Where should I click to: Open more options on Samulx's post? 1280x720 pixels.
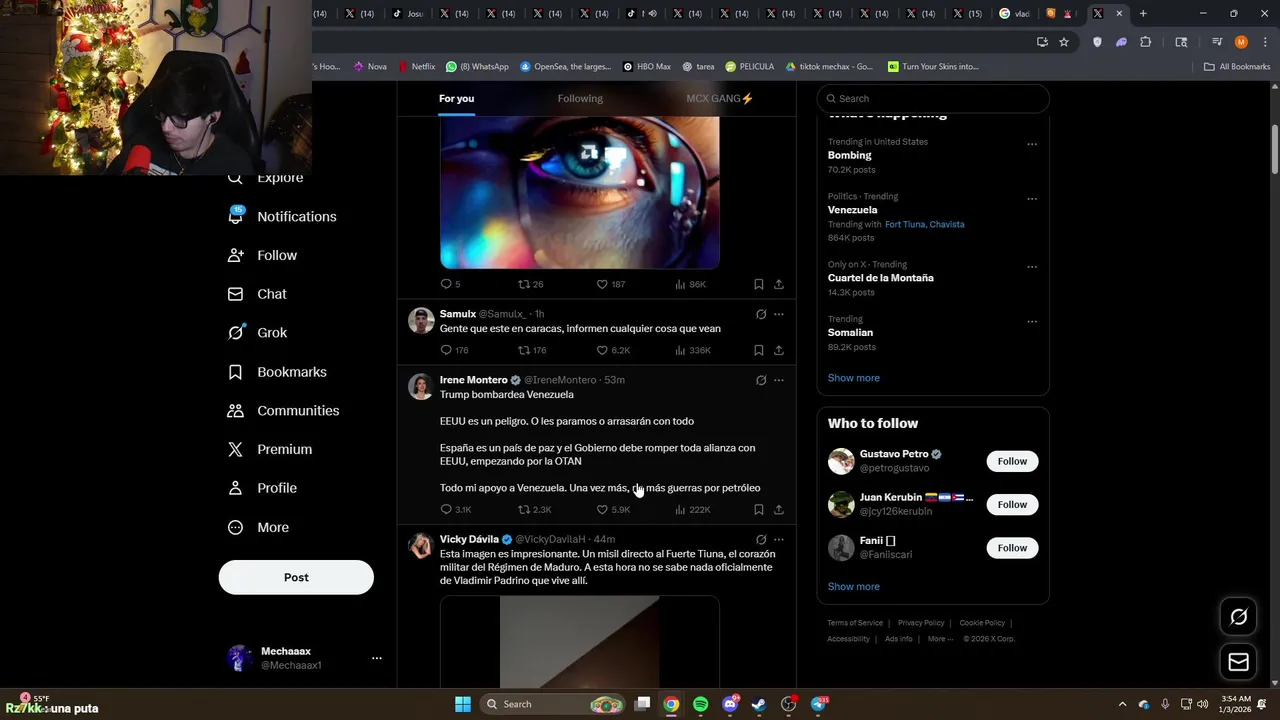pos(779,314)
